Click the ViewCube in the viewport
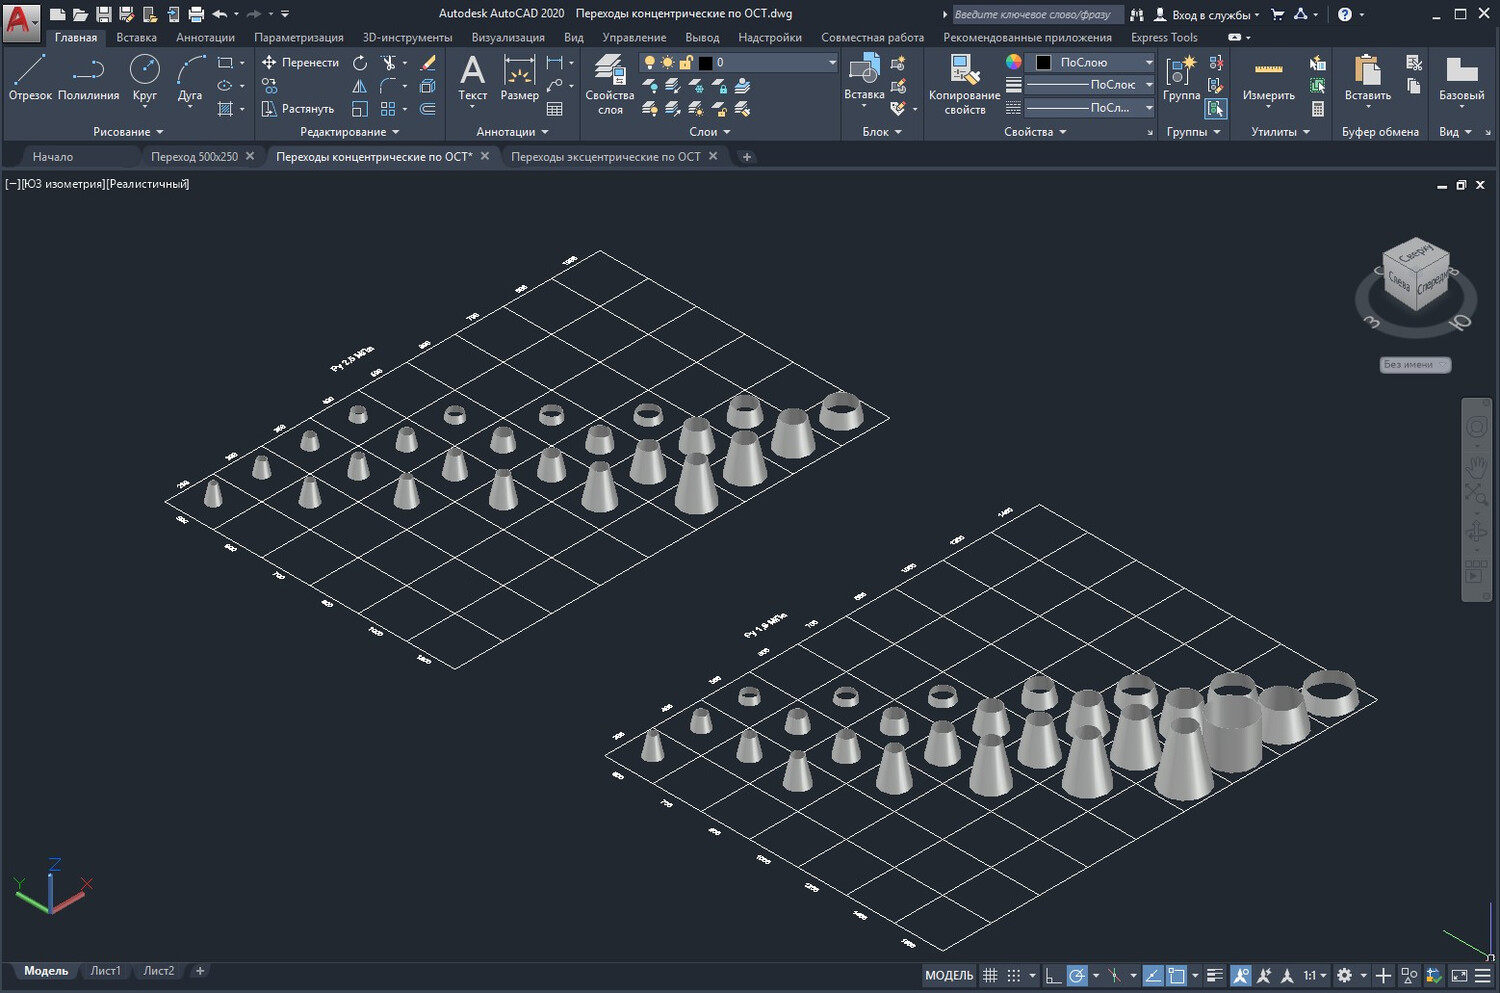 pos(1416,275)
